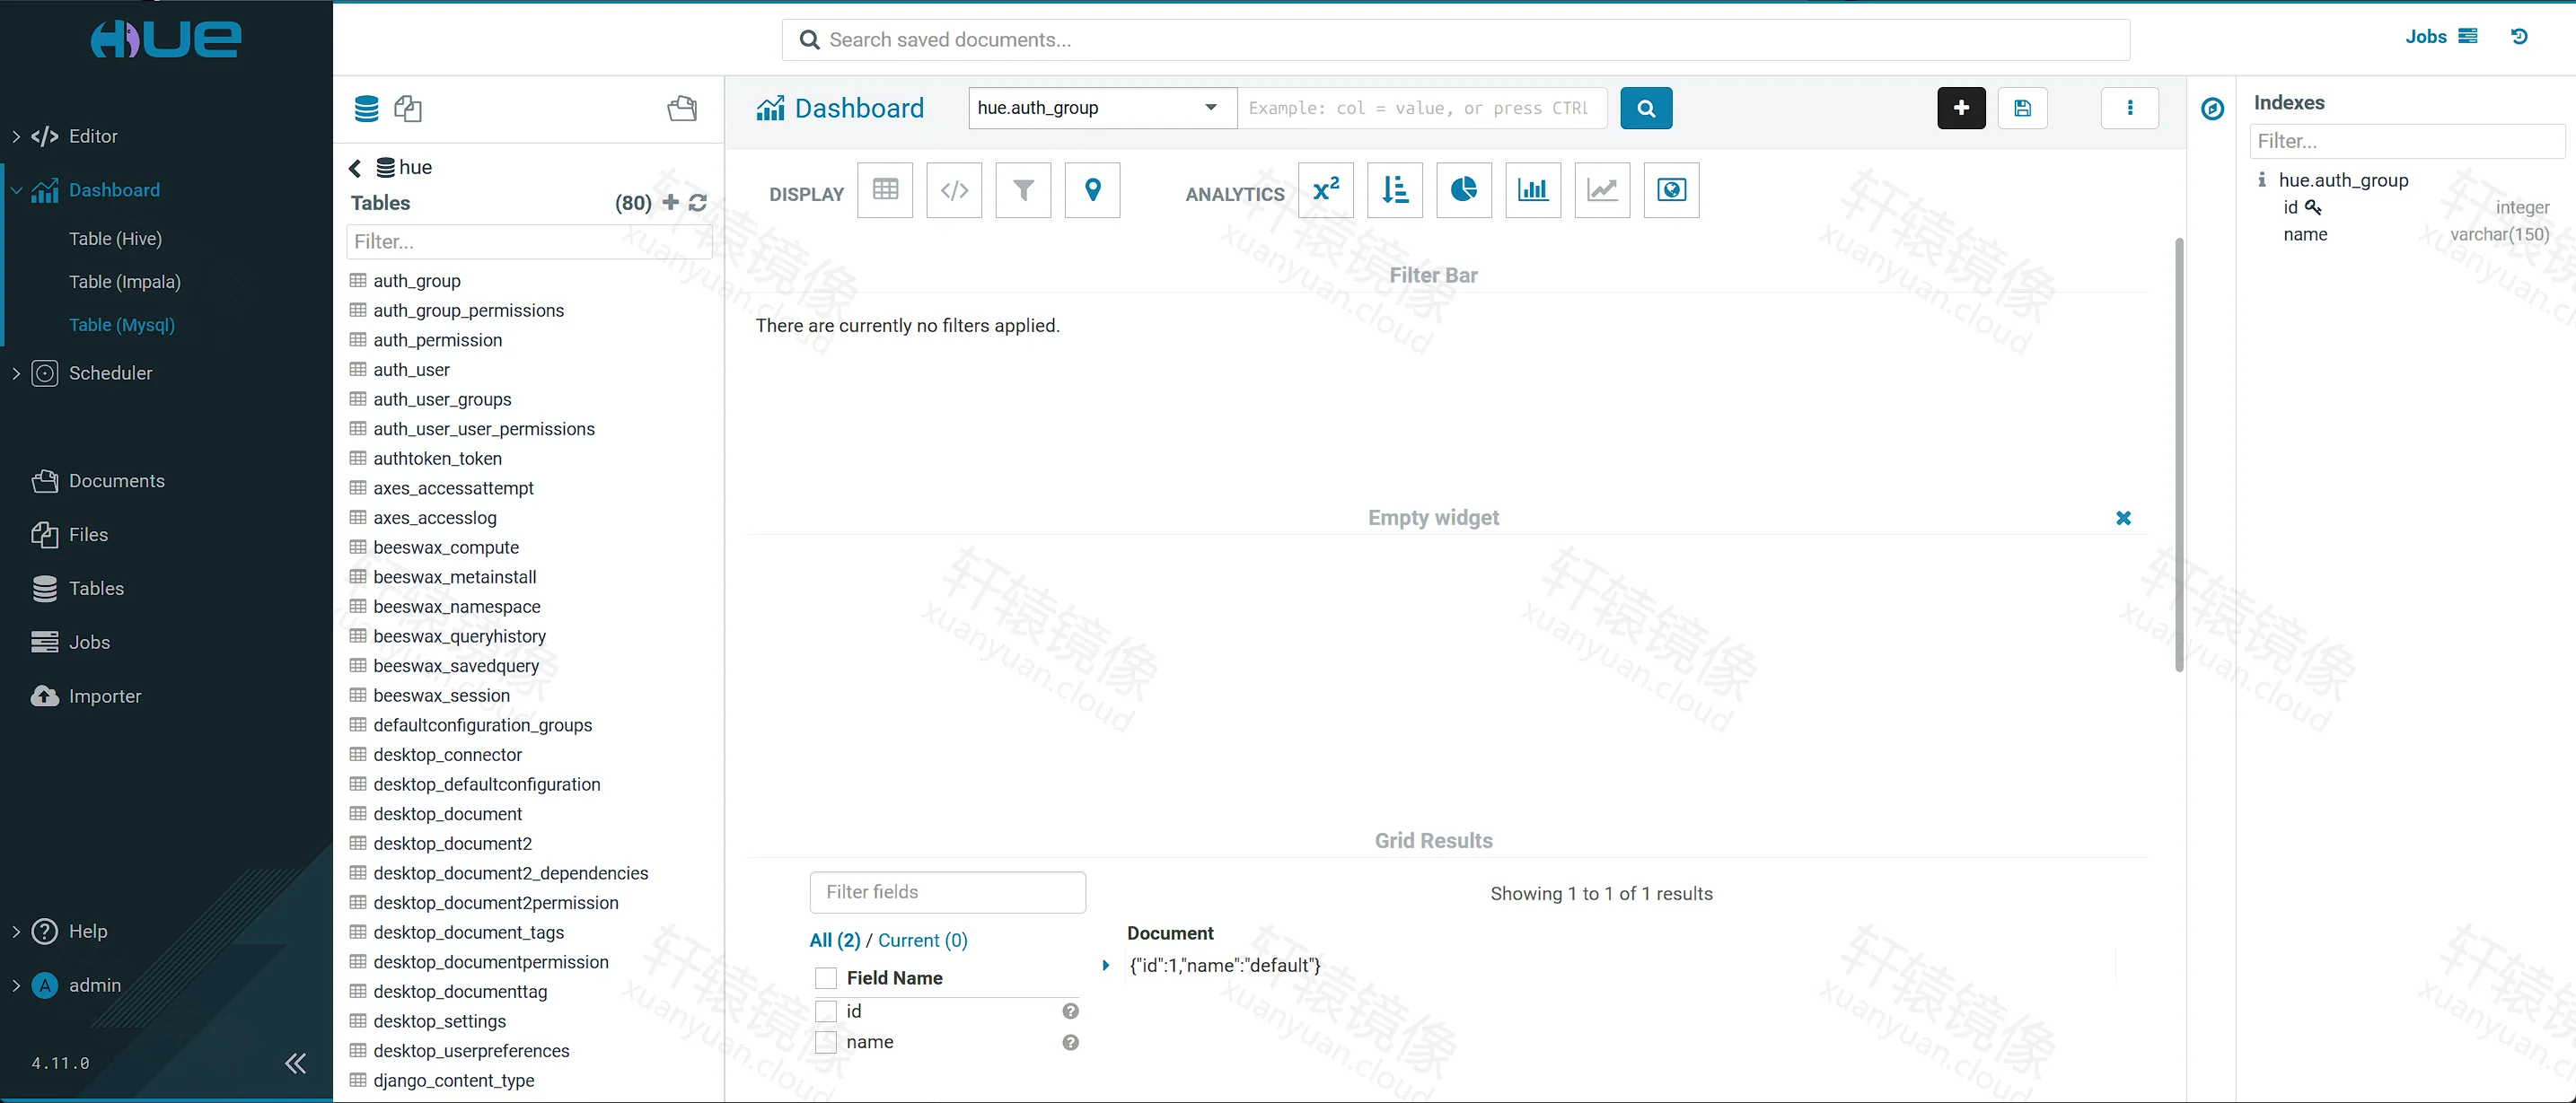
Task: Select the text facet sort widget icon
Action: (1395, 190)
